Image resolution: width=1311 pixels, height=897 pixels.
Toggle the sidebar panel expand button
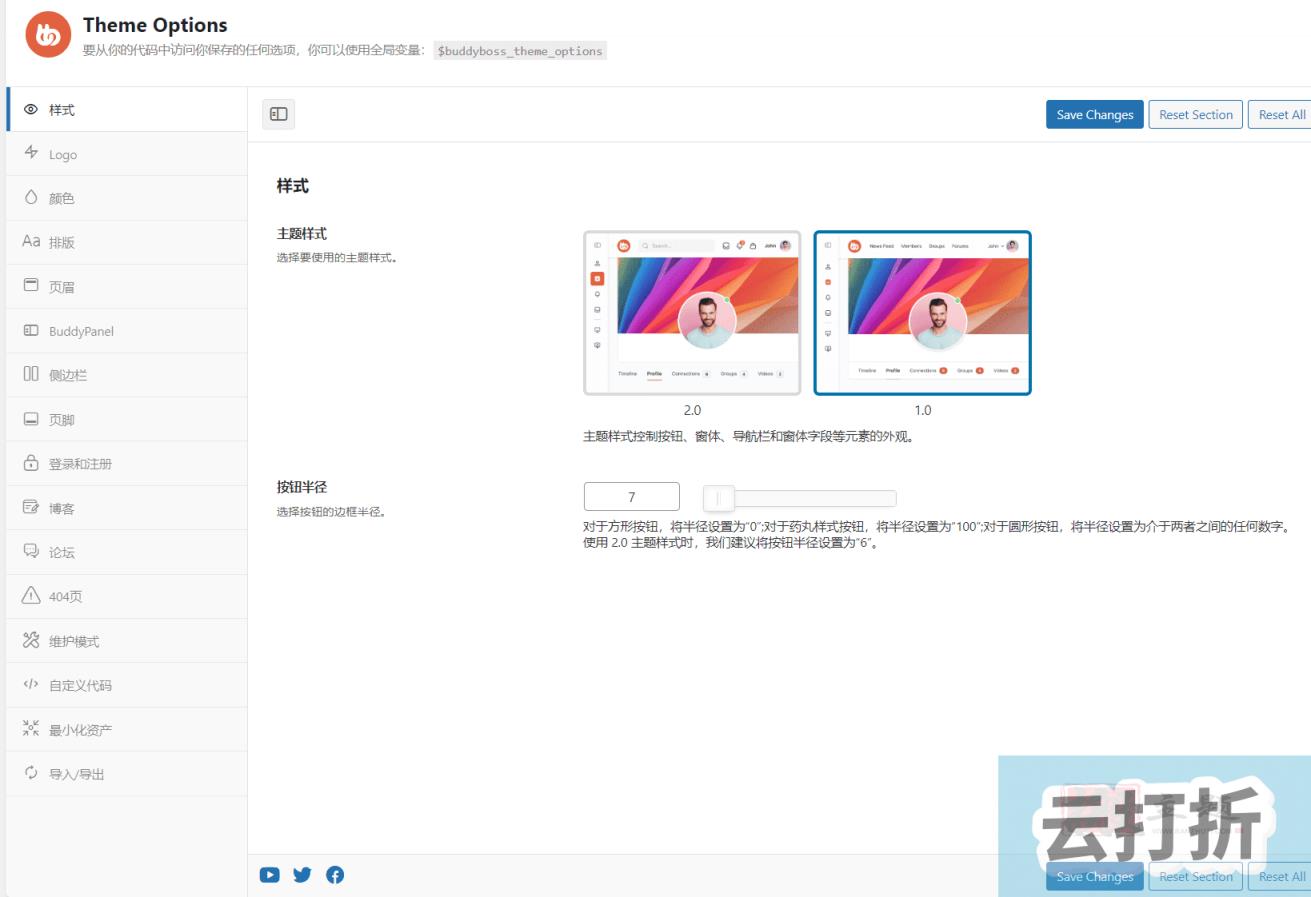pyautogui.click(x=279, y=114)
